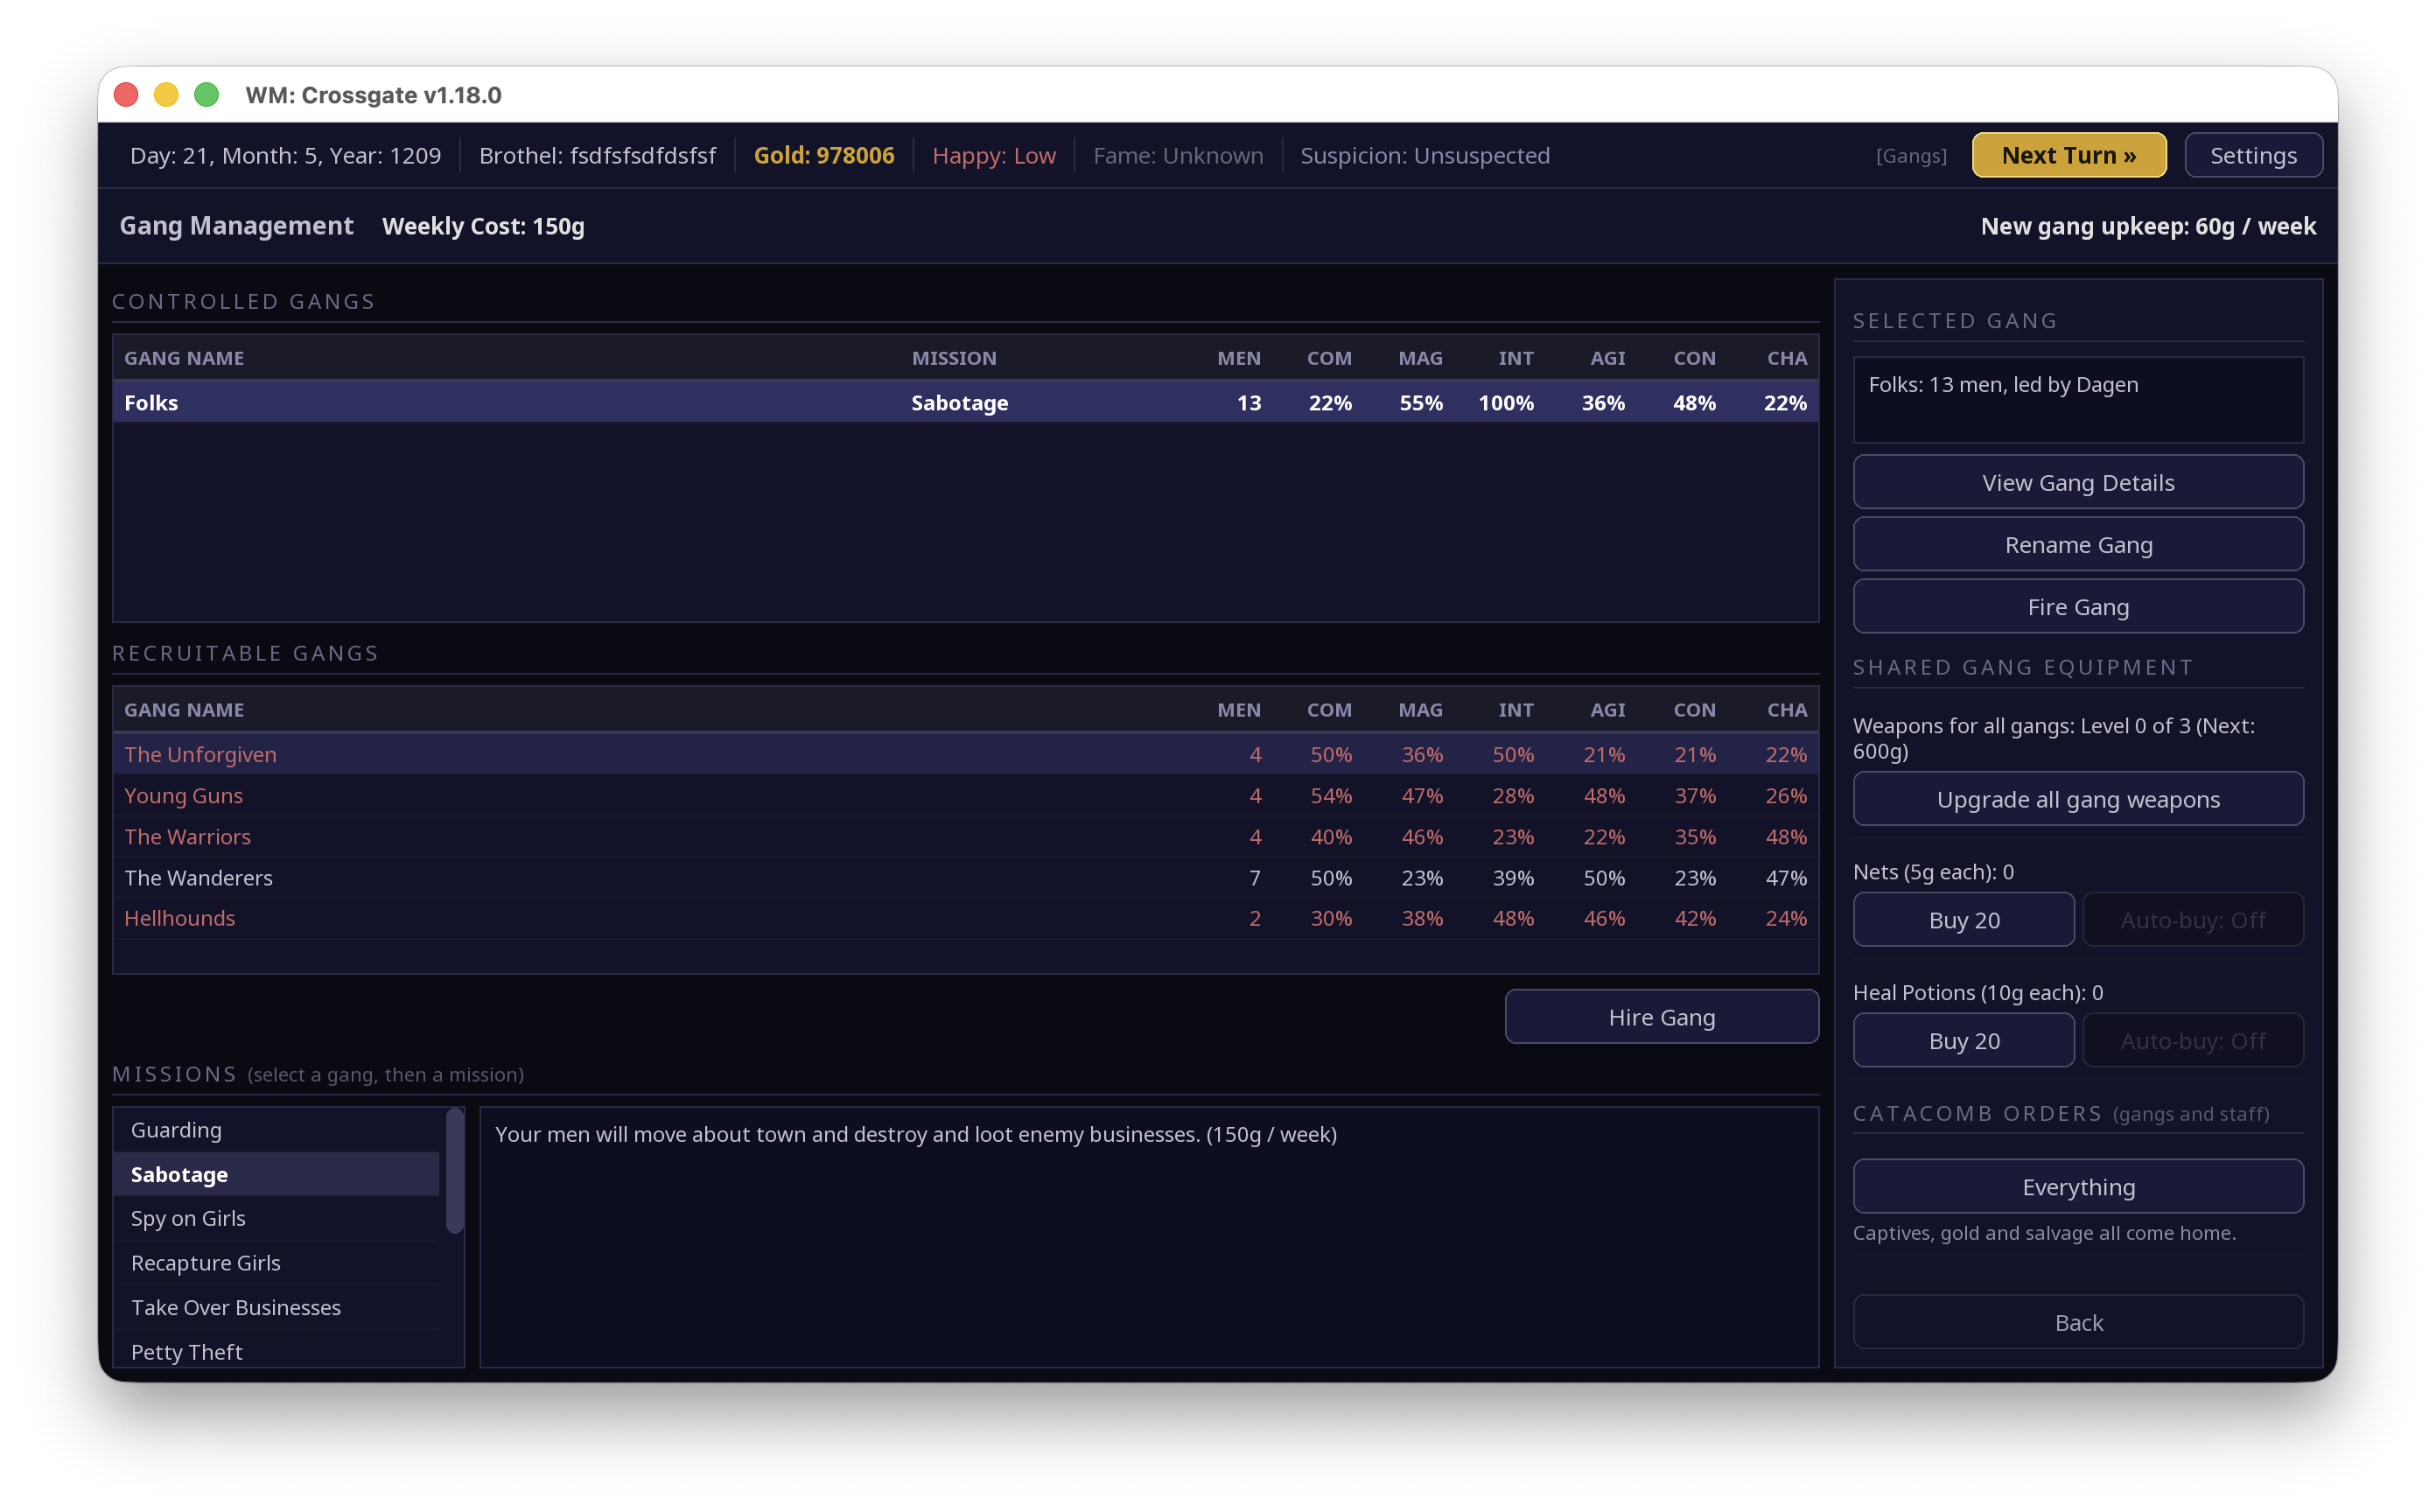The width and height of the screenshot is (2436, 1512).
Task: Select The Warriors gang
Action: coord(965,836)
